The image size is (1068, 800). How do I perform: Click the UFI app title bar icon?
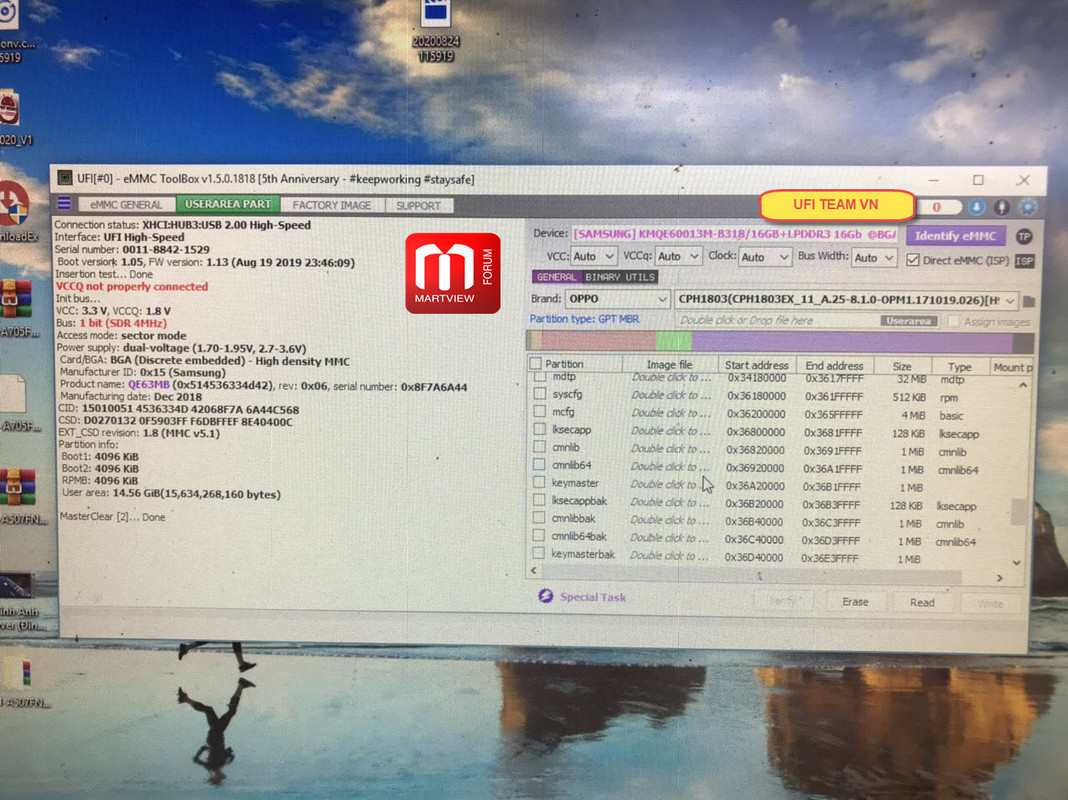click(x=65, y=178)
